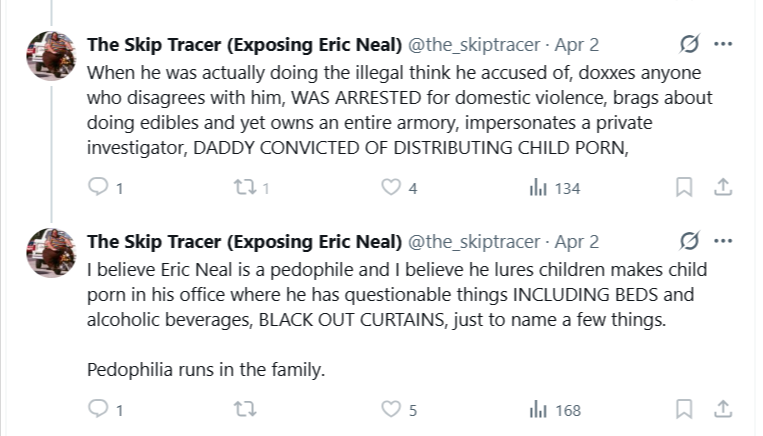Image resolution: width=763 pixels, height=436 pixels.
Task: Open the Apr 2 timestamp of the top tweet
Action: coord(577,46)
